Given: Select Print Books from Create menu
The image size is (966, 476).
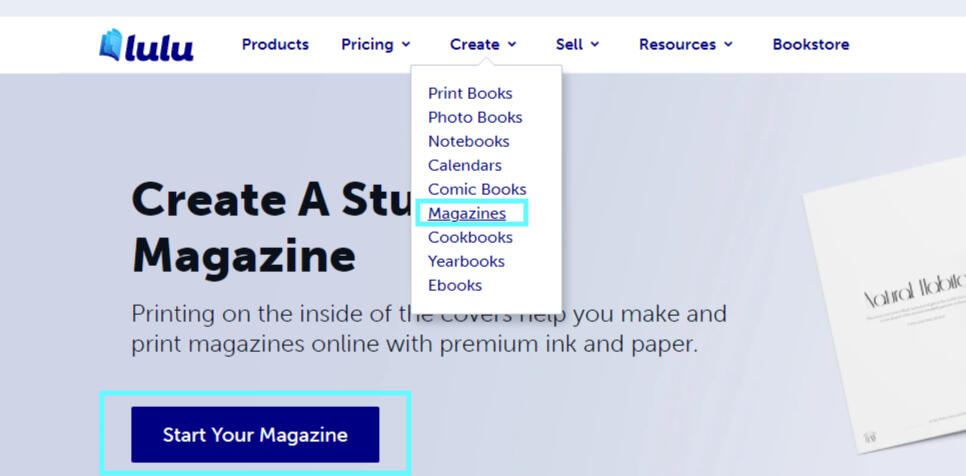Looking at the screenshot, I should pos(470,94).
